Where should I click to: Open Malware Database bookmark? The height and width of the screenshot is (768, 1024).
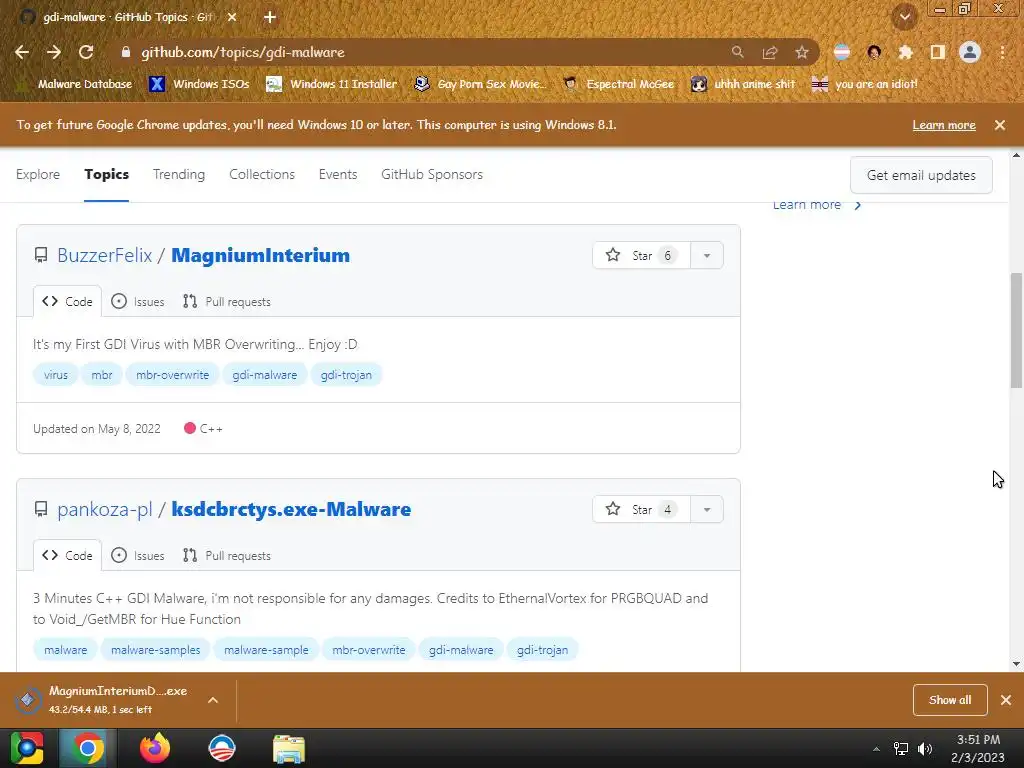[x=74, y=84]
